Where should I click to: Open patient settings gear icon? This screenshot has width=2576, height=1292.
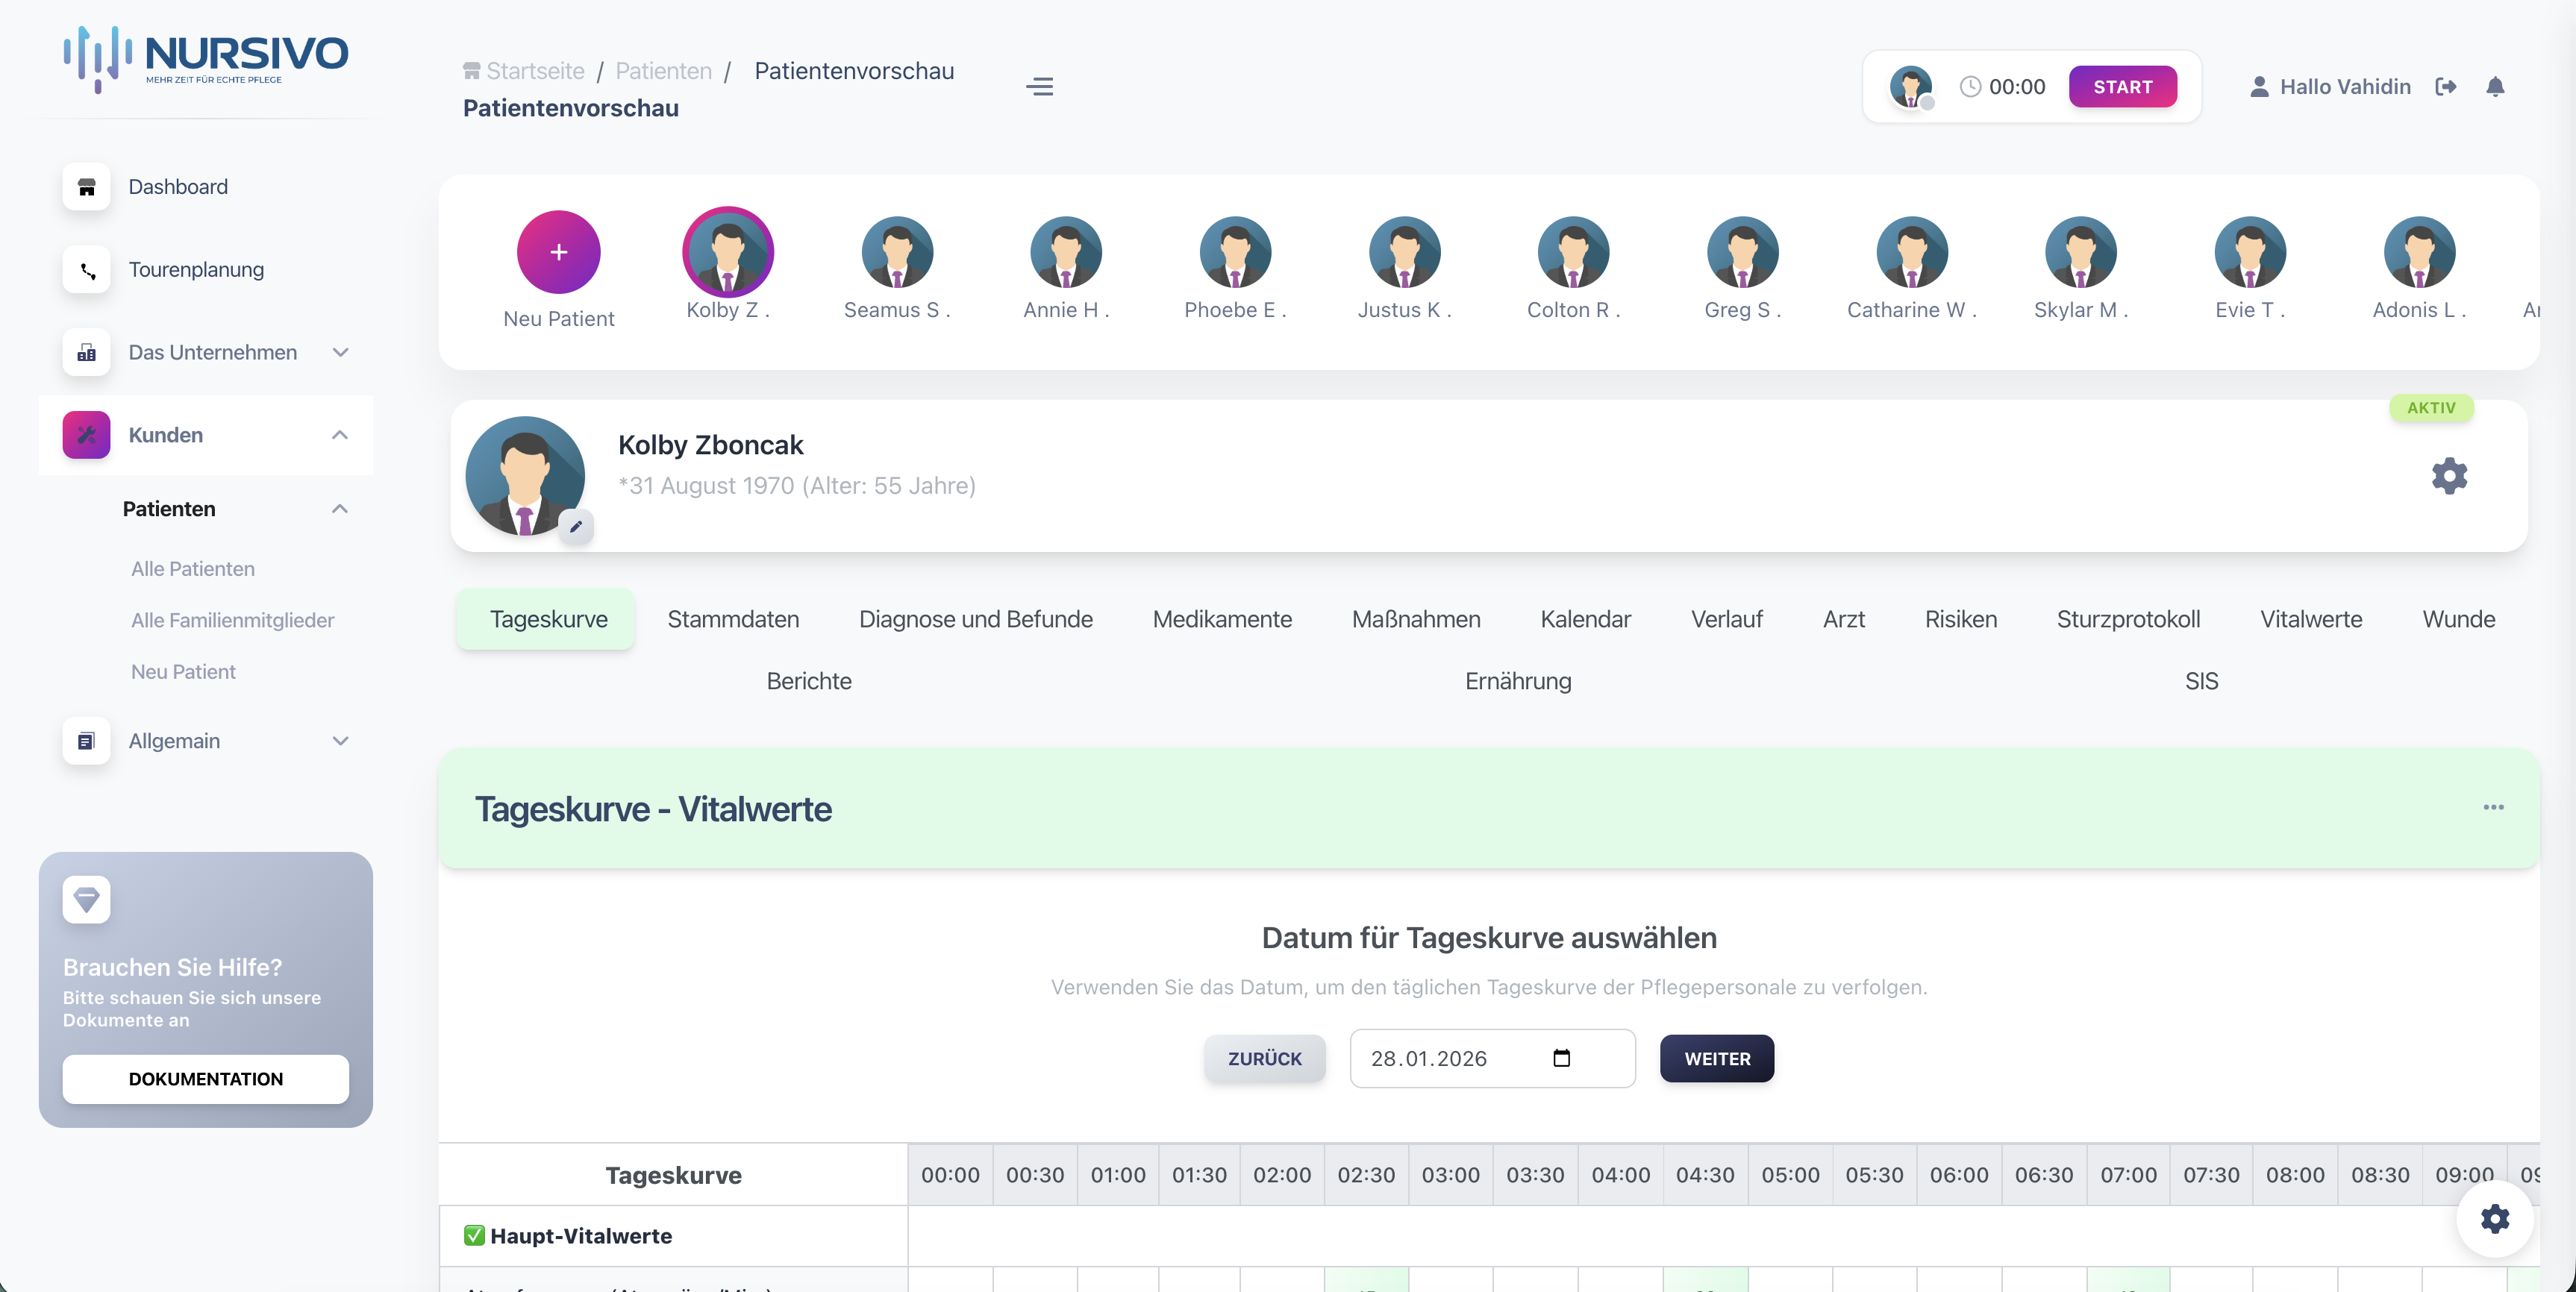pyautogui.click(x=2449, y=475)
